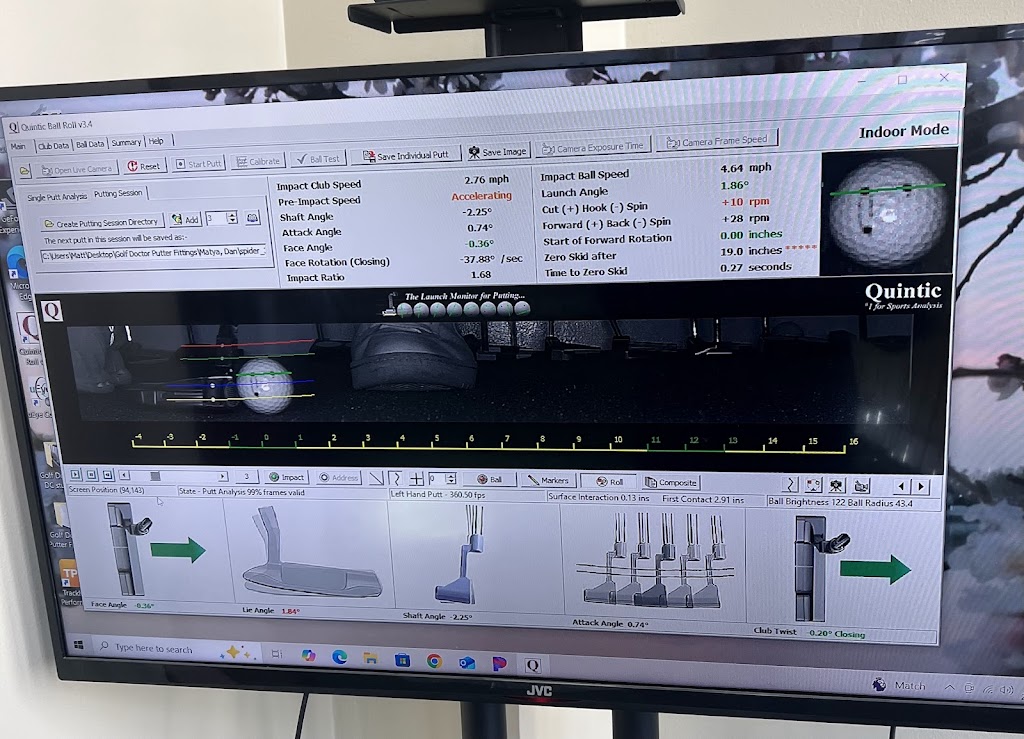
Task: Select the Single Putt Analysis tab
Action: [x=56, y=196]
